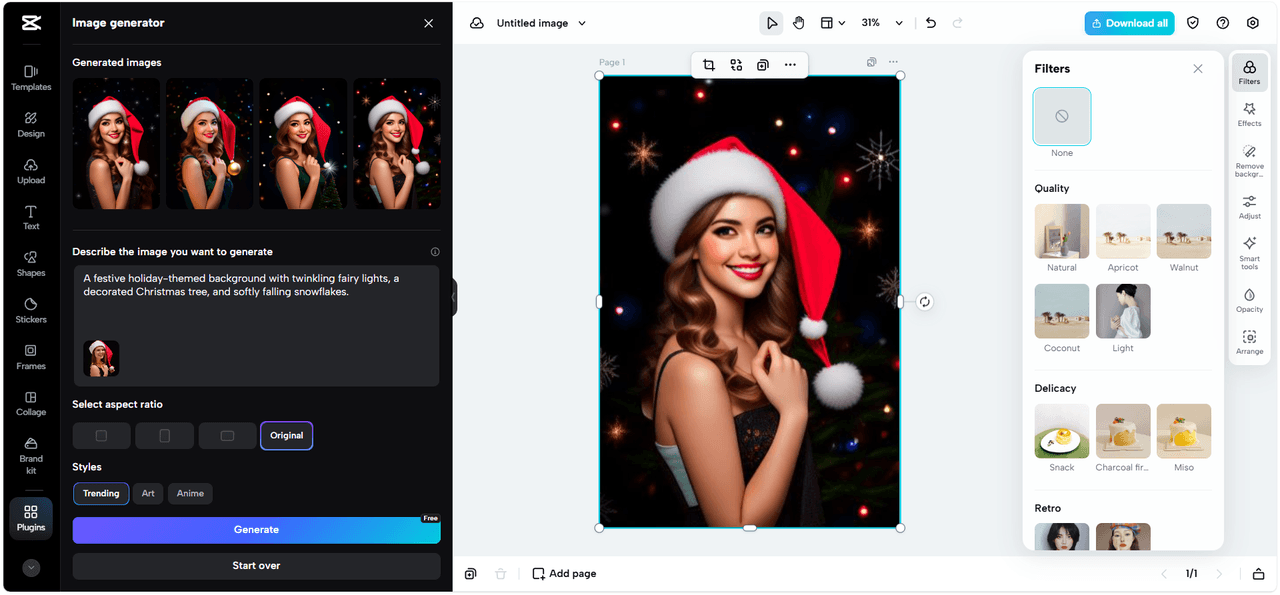
Task: Open the zoom level dropdown showing 31%
Action: [878, 22]
